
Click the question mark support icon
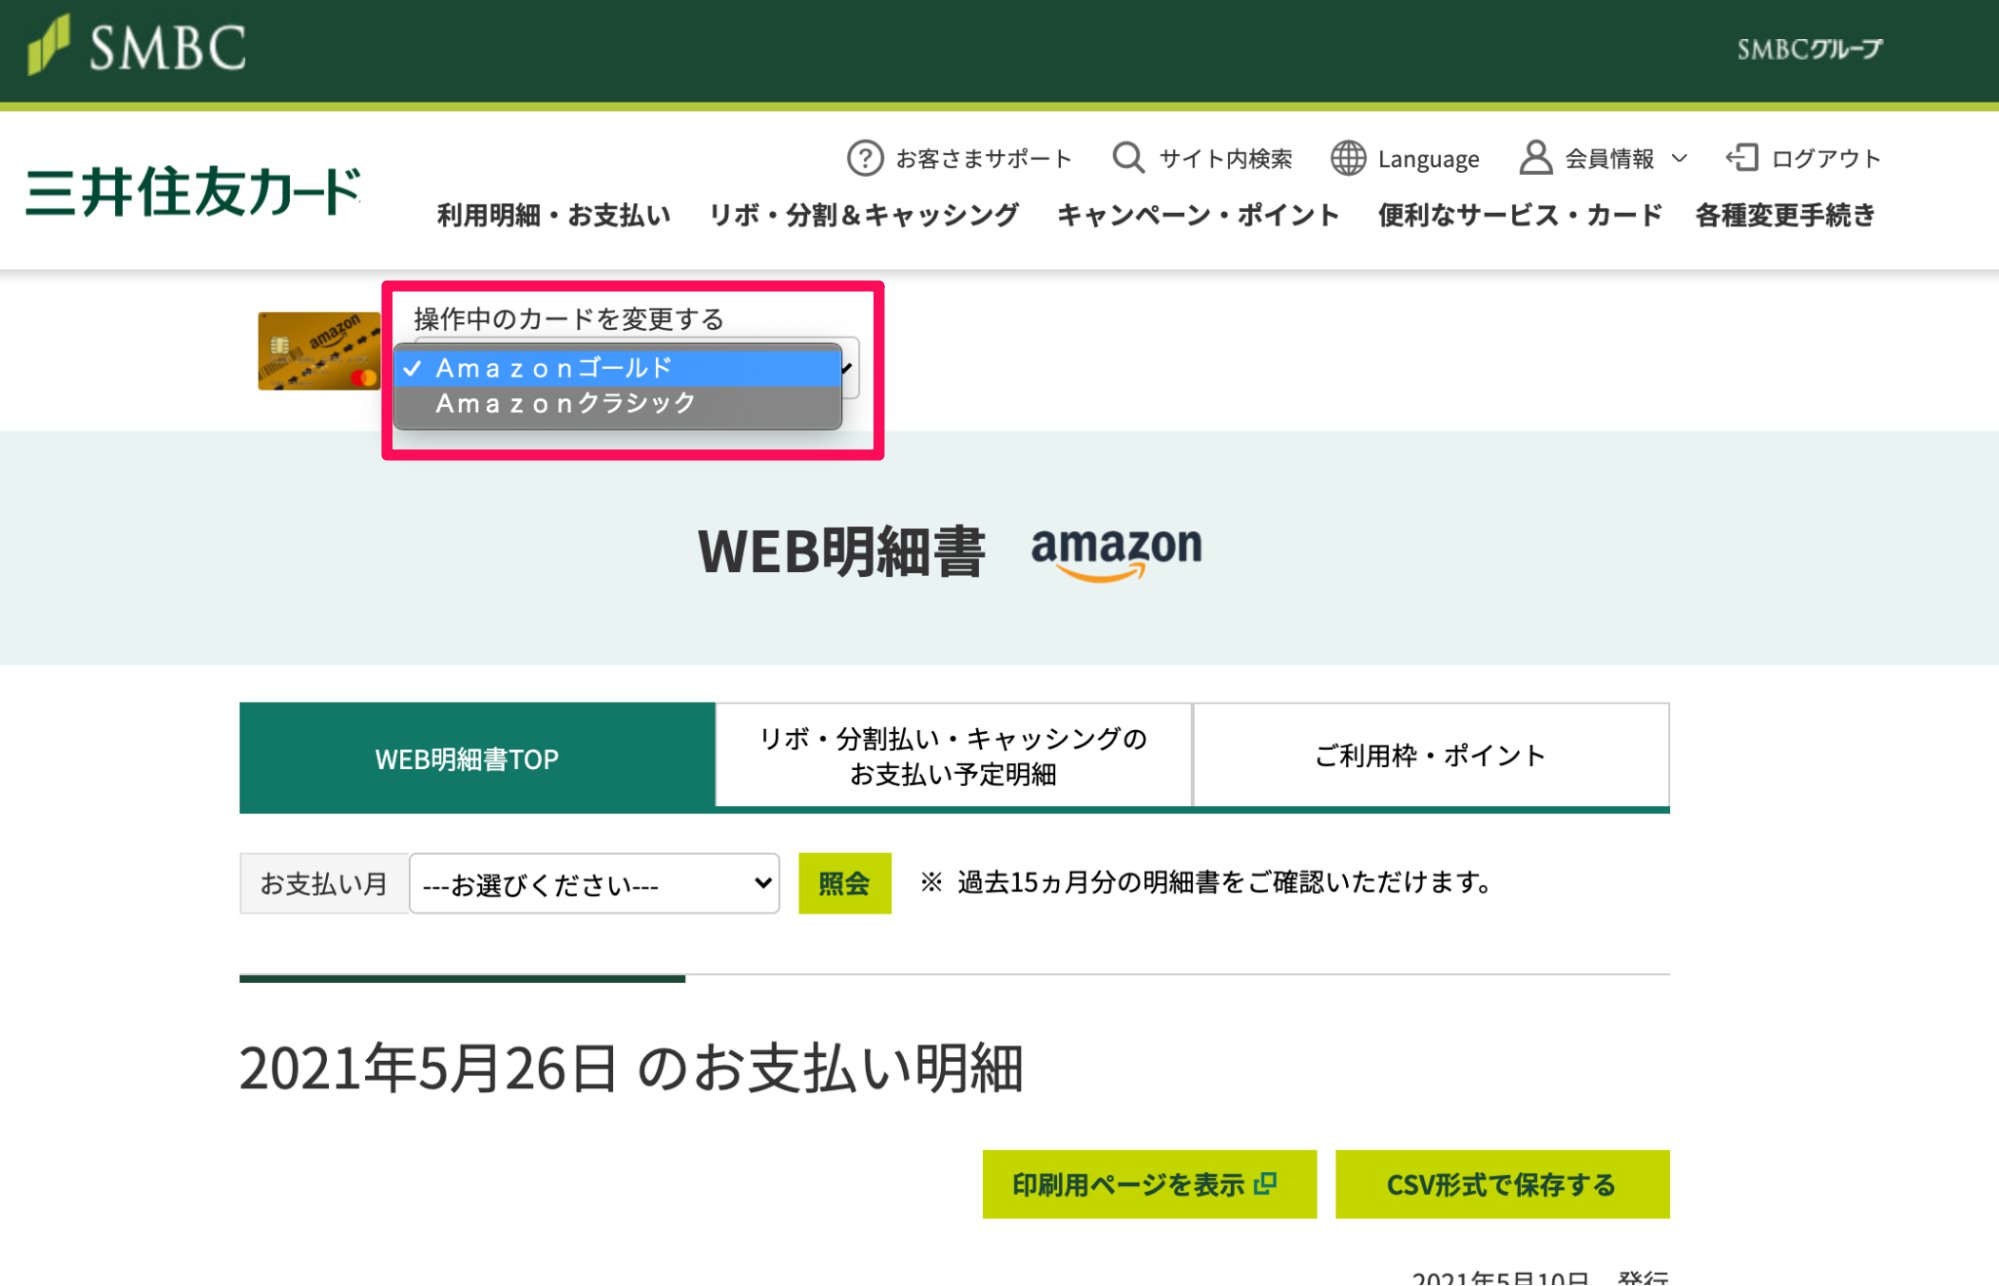click(865, 158)
